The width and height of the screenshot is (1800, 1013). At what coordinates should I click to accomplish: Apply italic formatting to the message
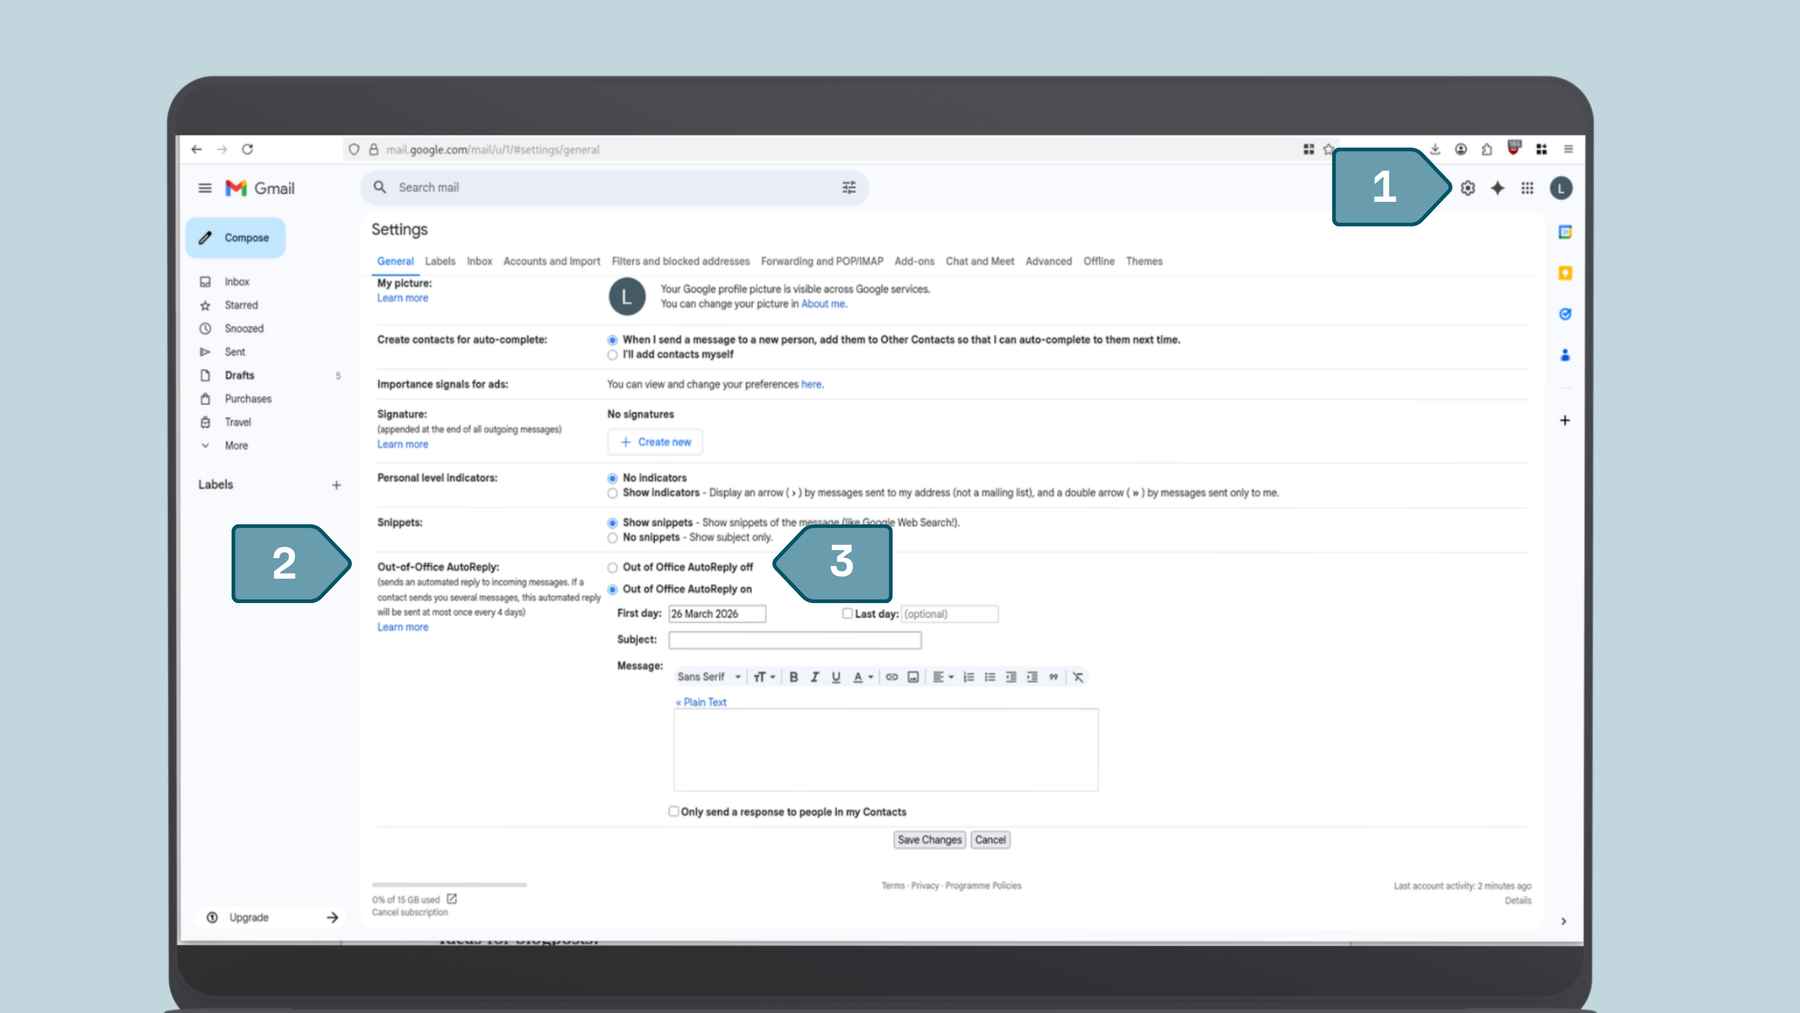click(814, 677)
